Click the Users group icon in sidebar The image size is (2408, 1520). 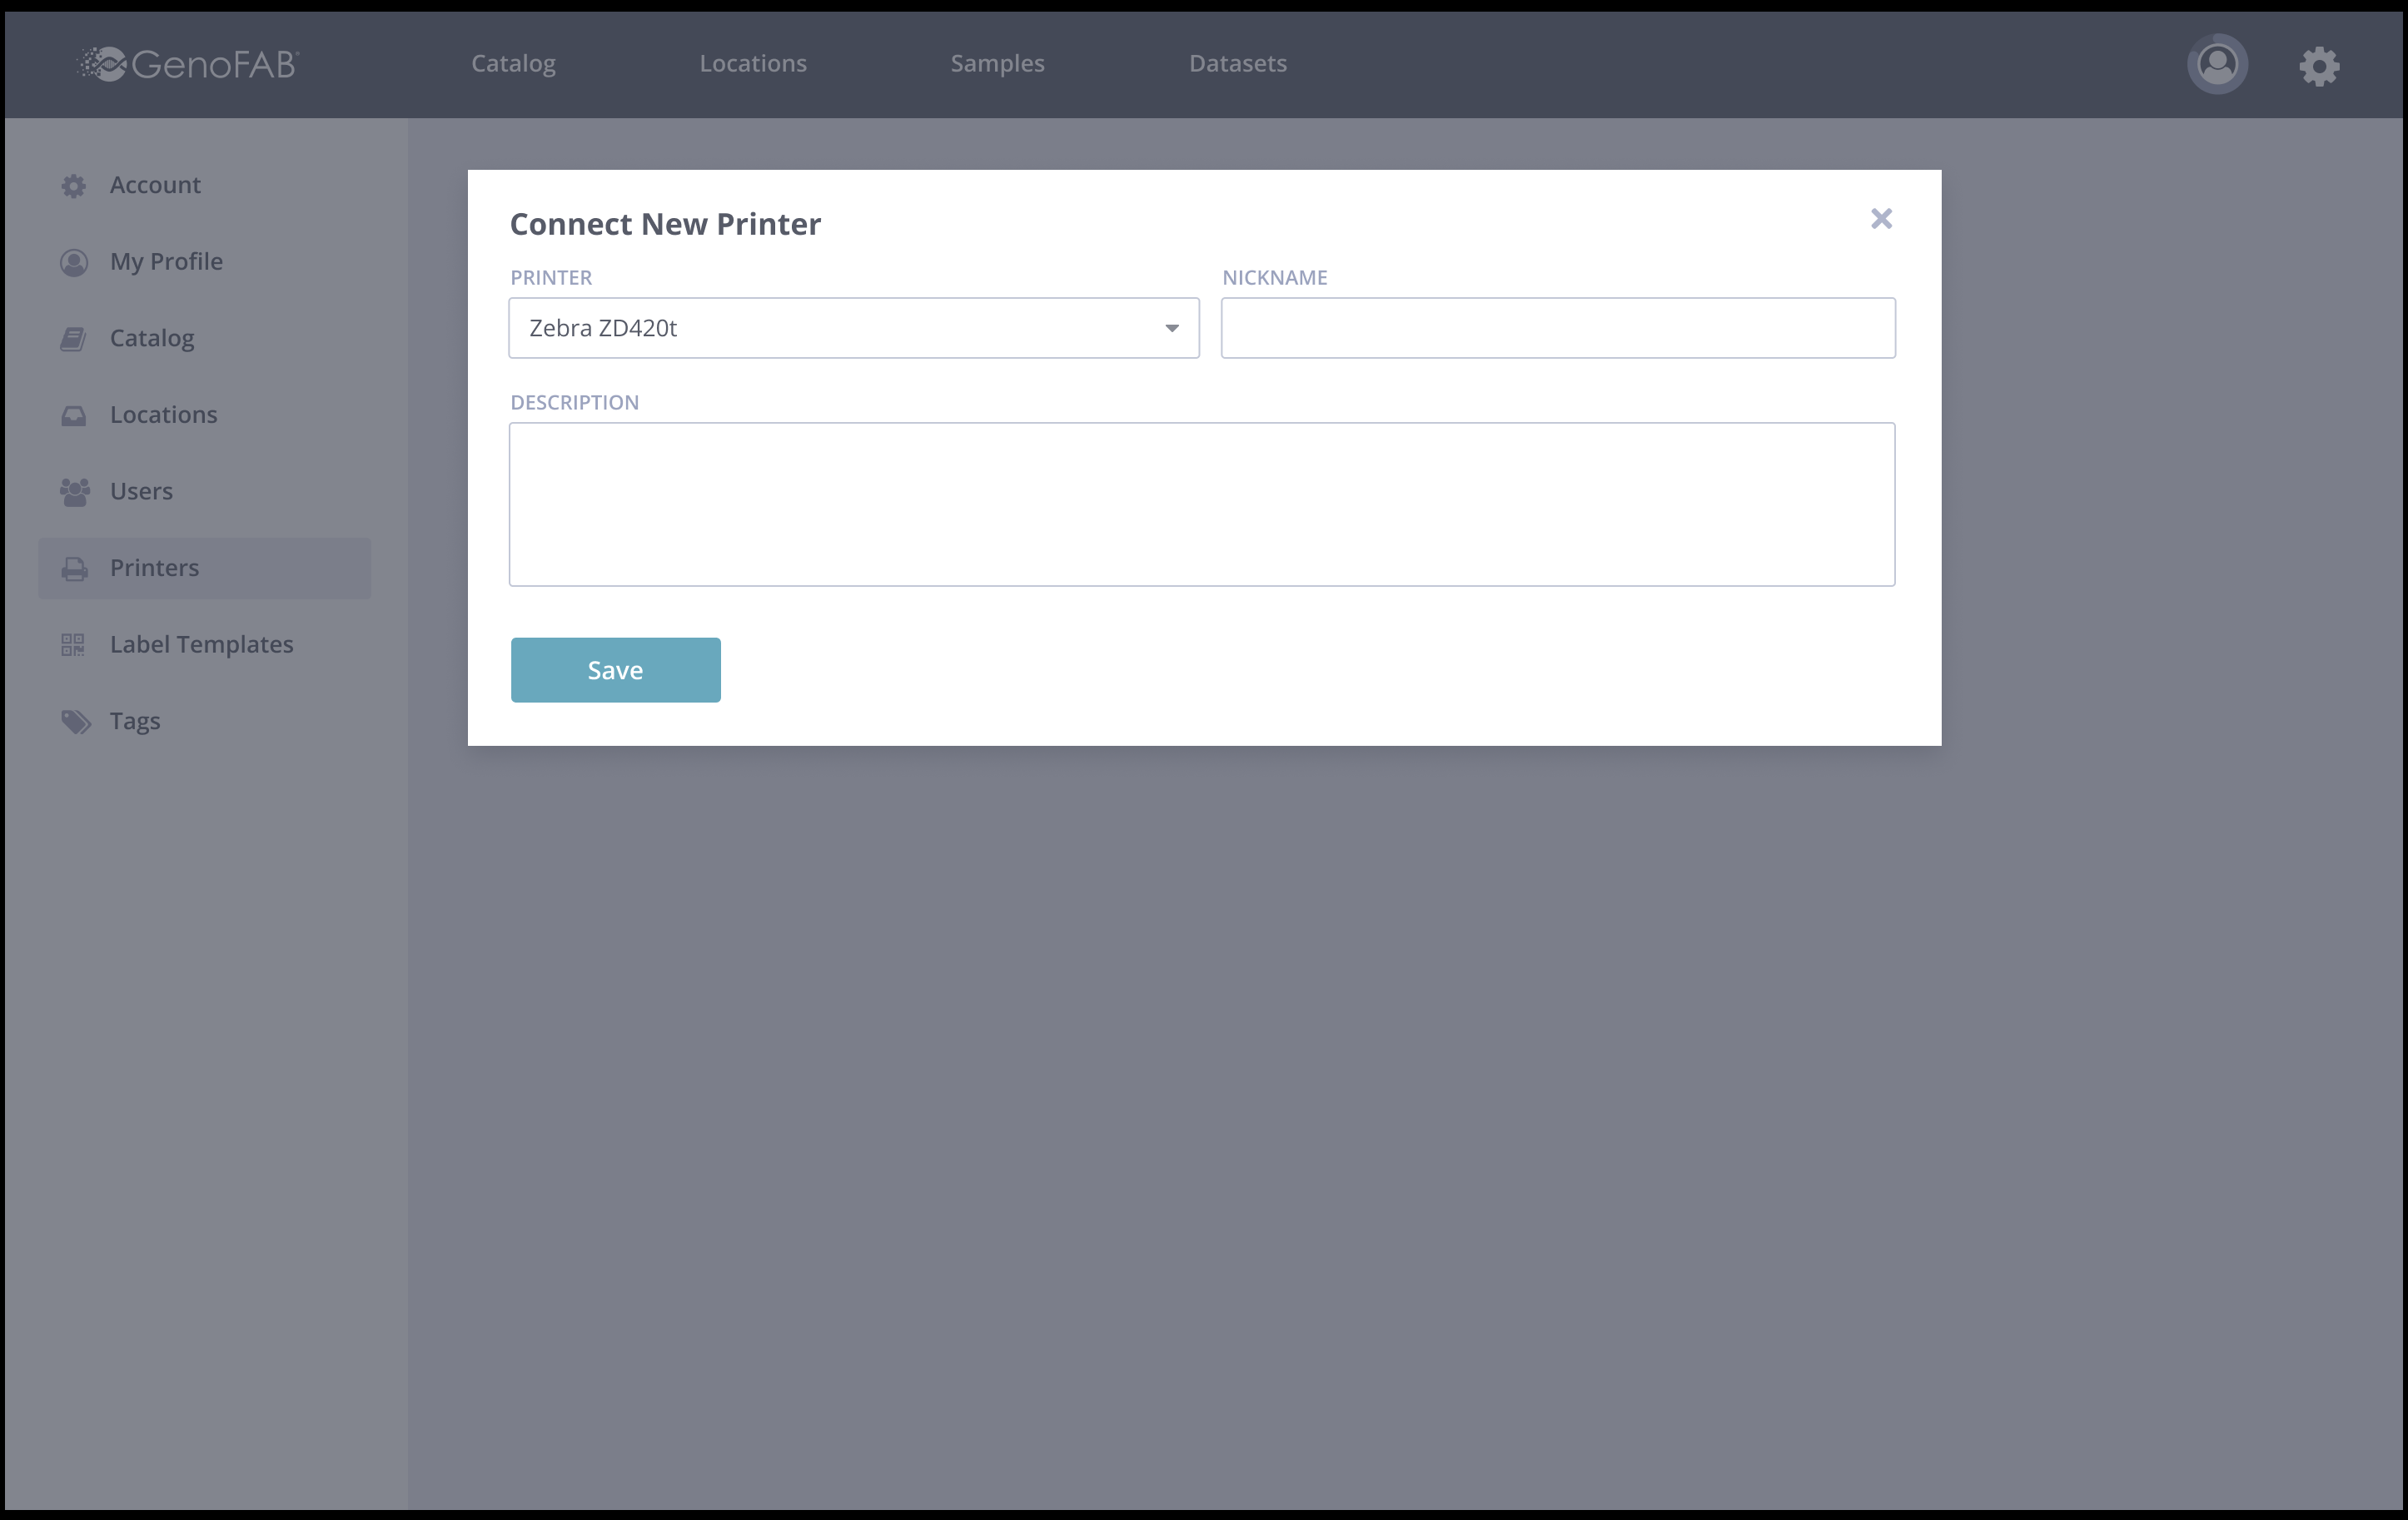point(74,492)
